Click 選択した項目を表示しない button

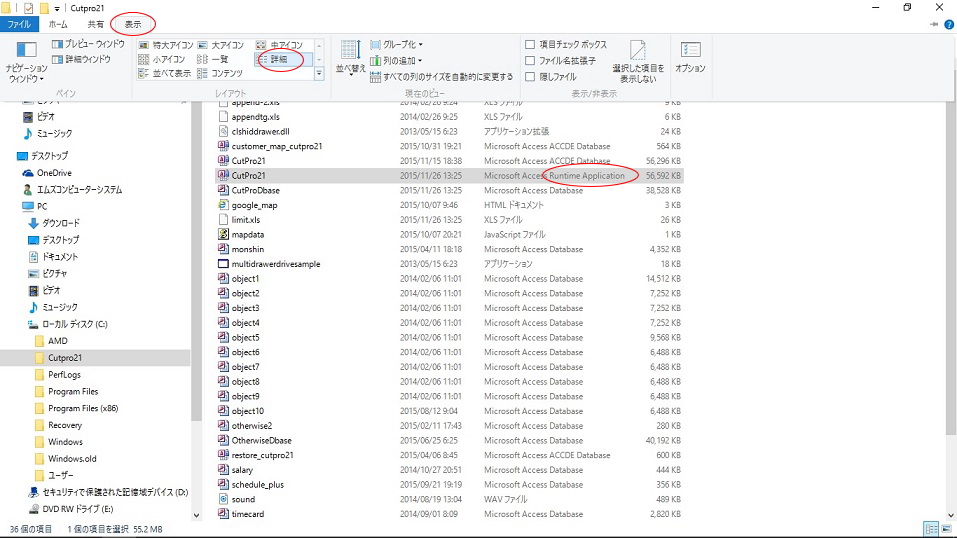click(x=638, y=62)
